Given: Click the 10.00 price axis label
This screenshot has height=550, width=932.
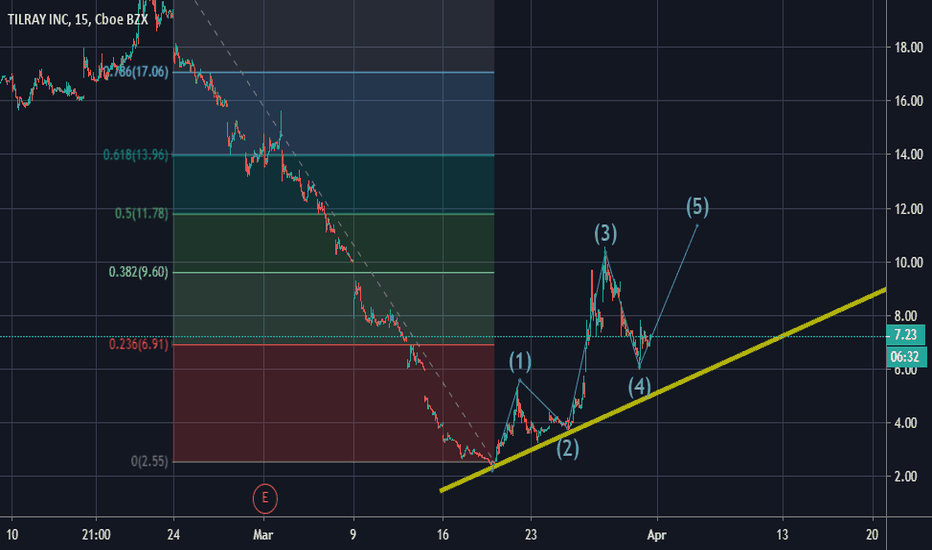Looking at the screenshot, I should tap(909, 262).
